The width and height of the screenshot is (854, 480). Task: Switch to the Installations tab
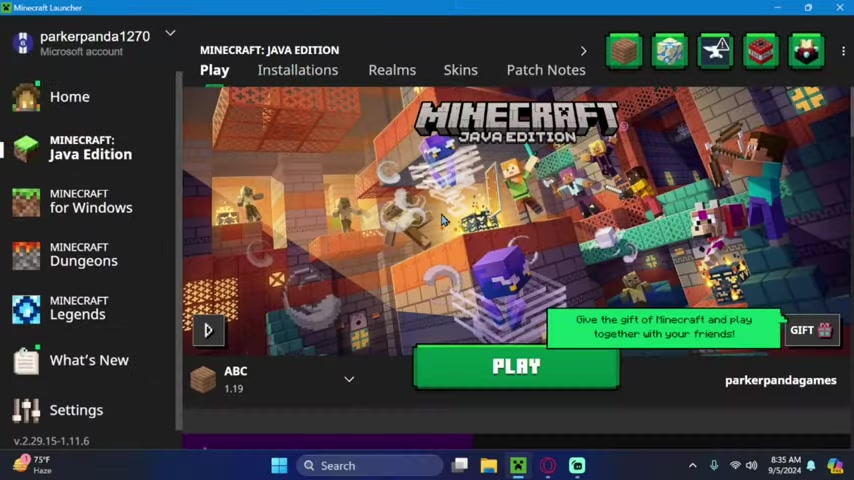[297, 70]
